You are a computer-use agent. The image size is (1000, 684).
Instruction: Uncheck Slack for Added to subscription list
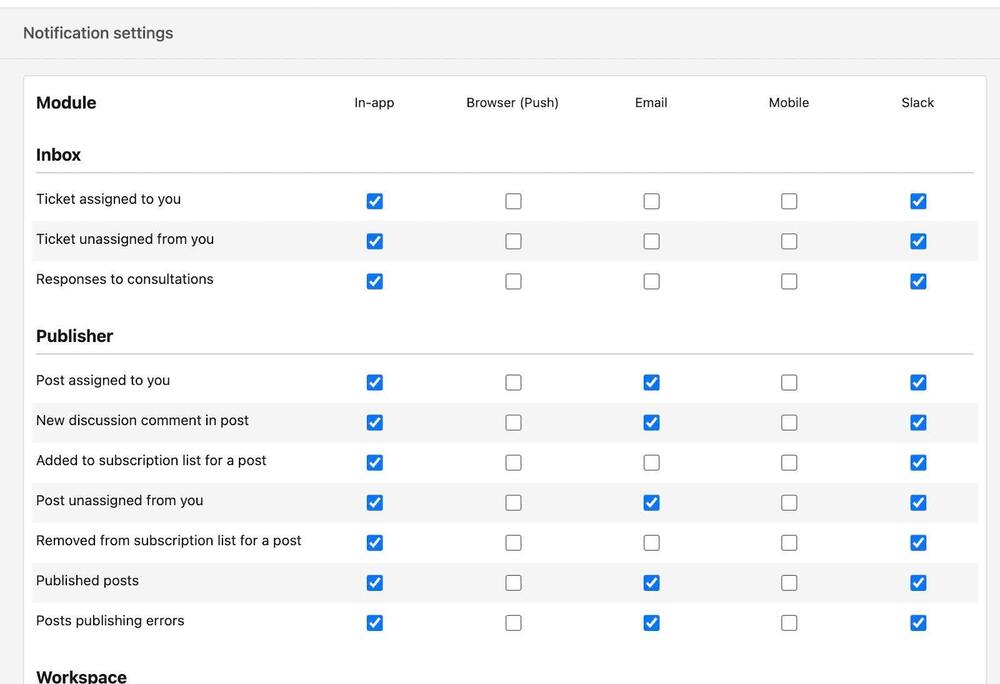point(918,463)
